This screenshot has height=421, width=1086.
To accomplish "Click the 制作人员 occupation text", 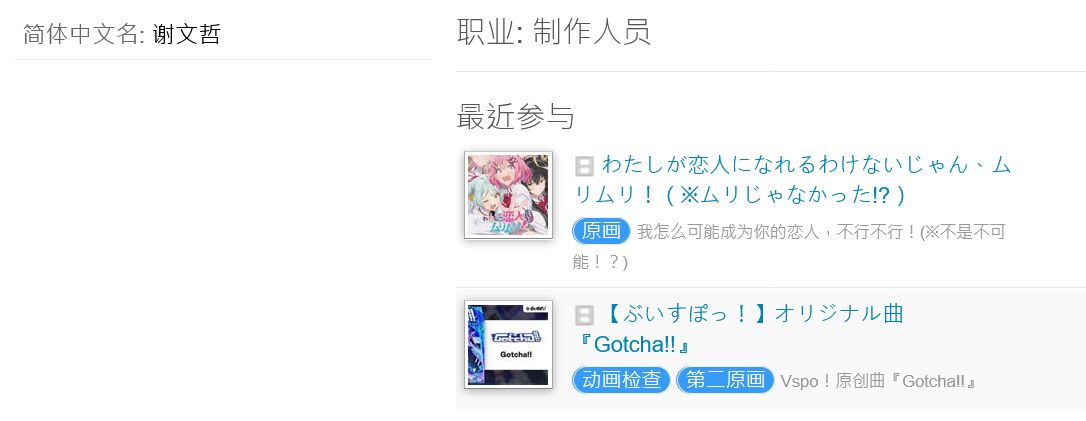I will (x=591, y=31).
